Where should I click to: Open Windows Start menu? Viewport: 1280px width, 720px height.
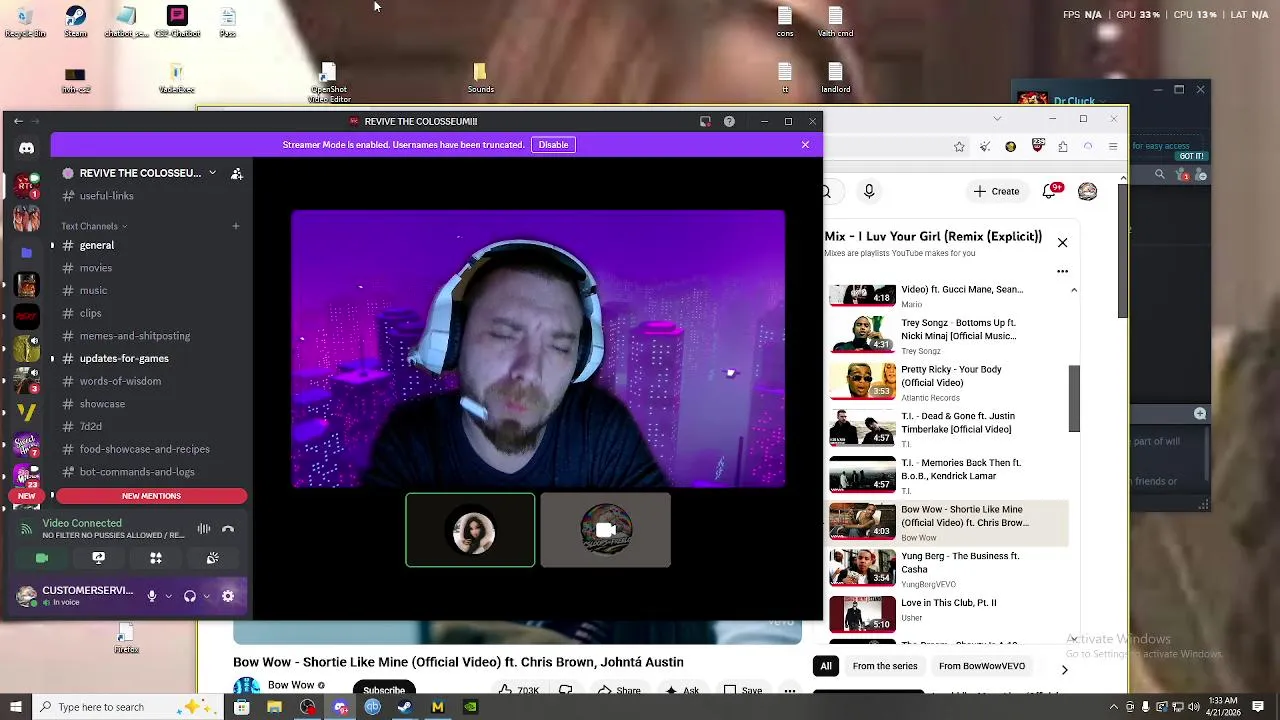18,707
